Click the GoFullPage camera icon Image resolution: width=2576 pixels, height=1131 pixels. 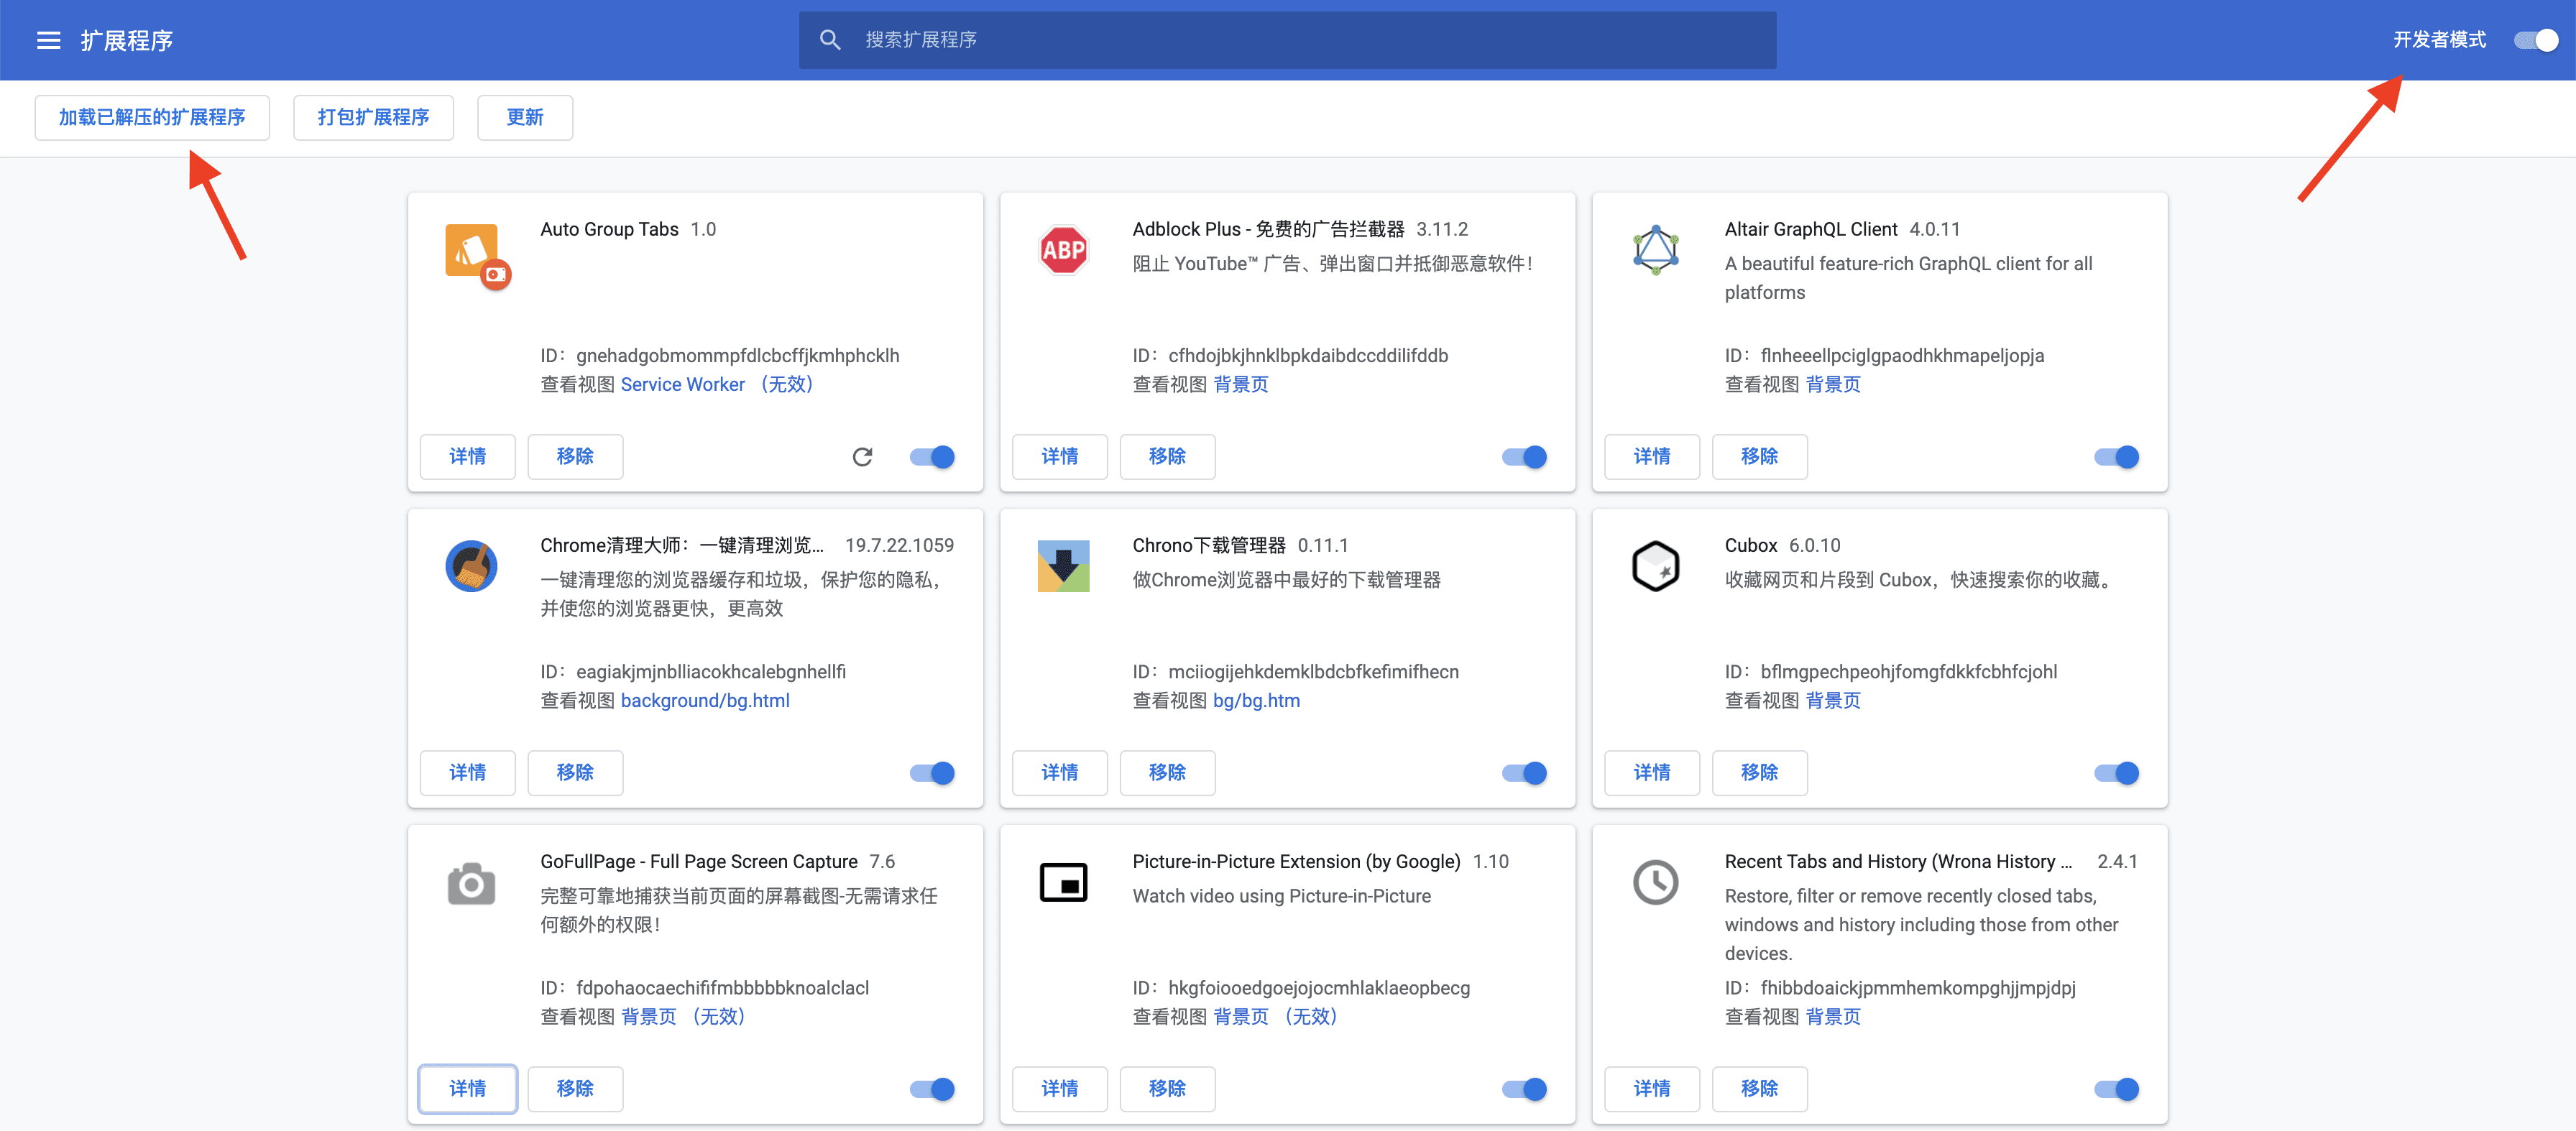tap(471, 883)
